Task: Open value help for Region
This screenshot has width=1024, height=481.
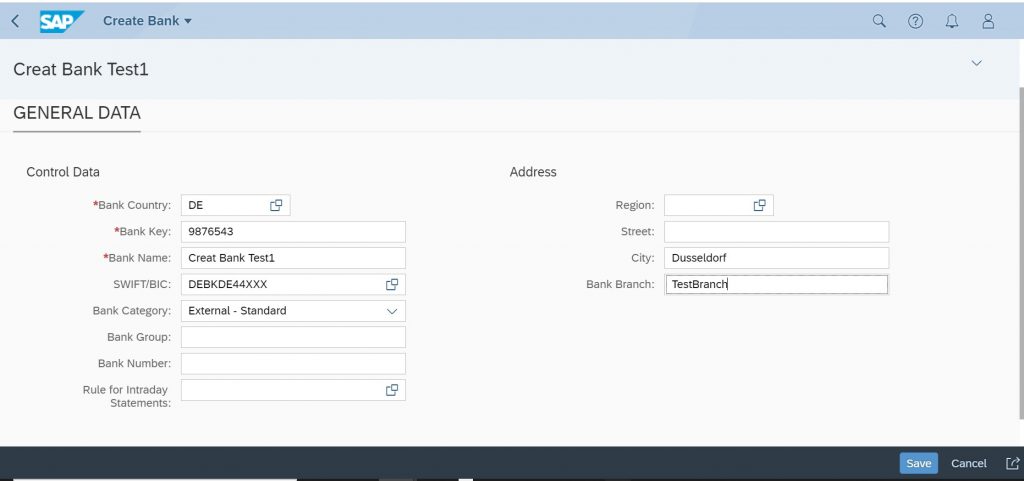Action: tap(760, 205)
